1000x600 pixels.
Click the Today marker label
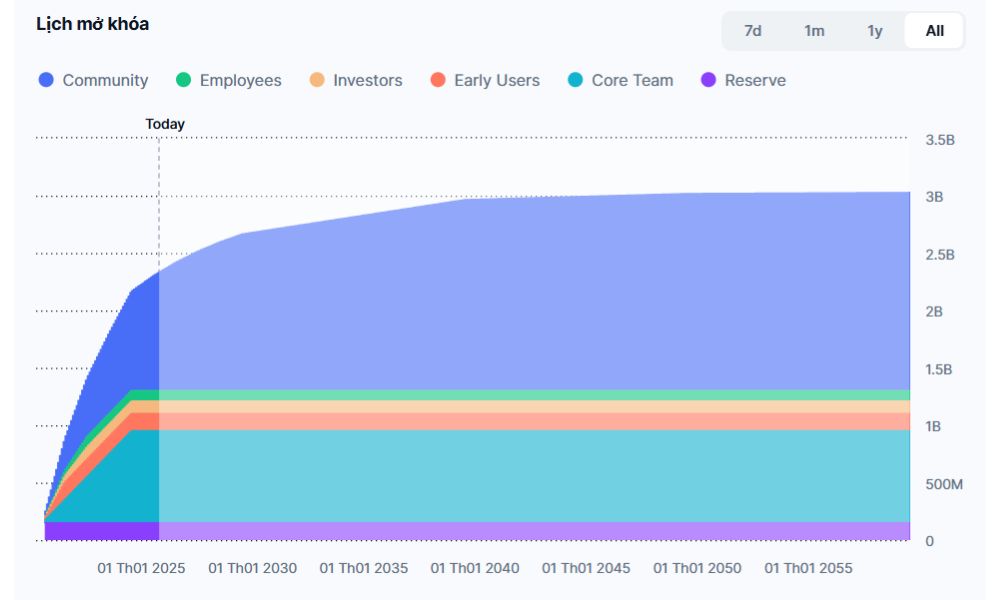point(165,124)
